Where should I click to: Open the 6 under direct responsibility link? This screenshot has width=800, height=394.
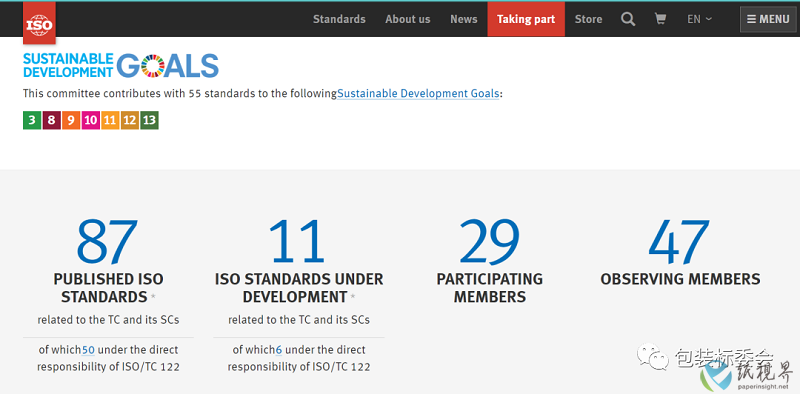point(279,350)
